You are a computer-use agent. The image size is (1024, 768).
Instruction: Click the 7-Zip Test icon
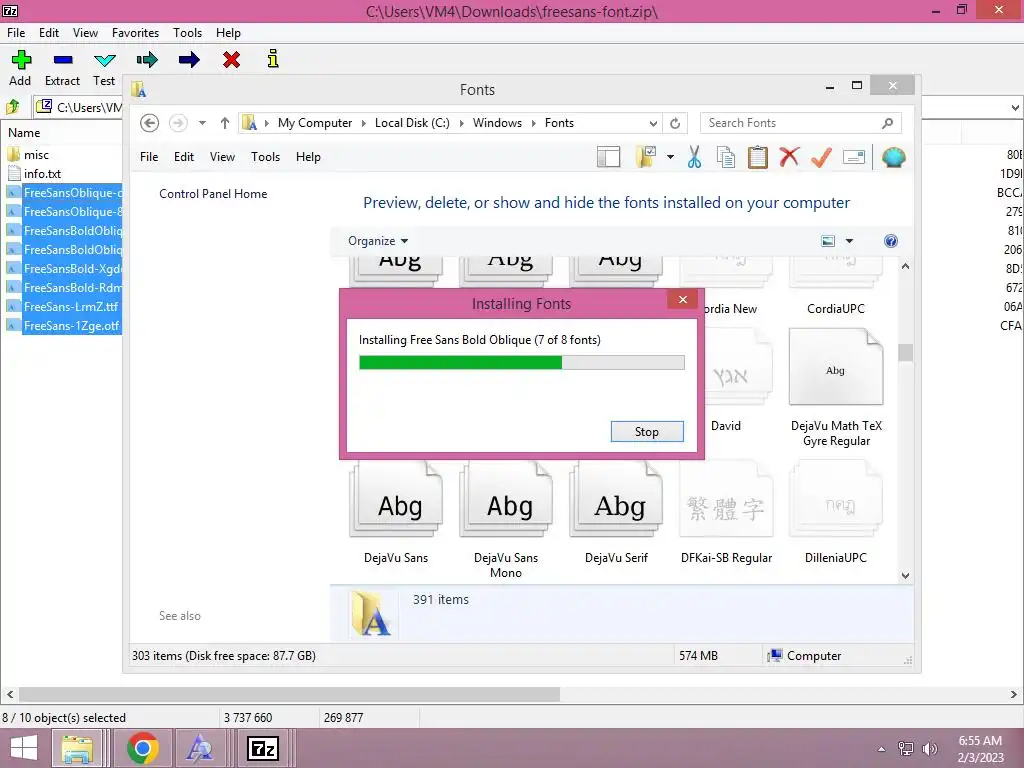point(104,60)
